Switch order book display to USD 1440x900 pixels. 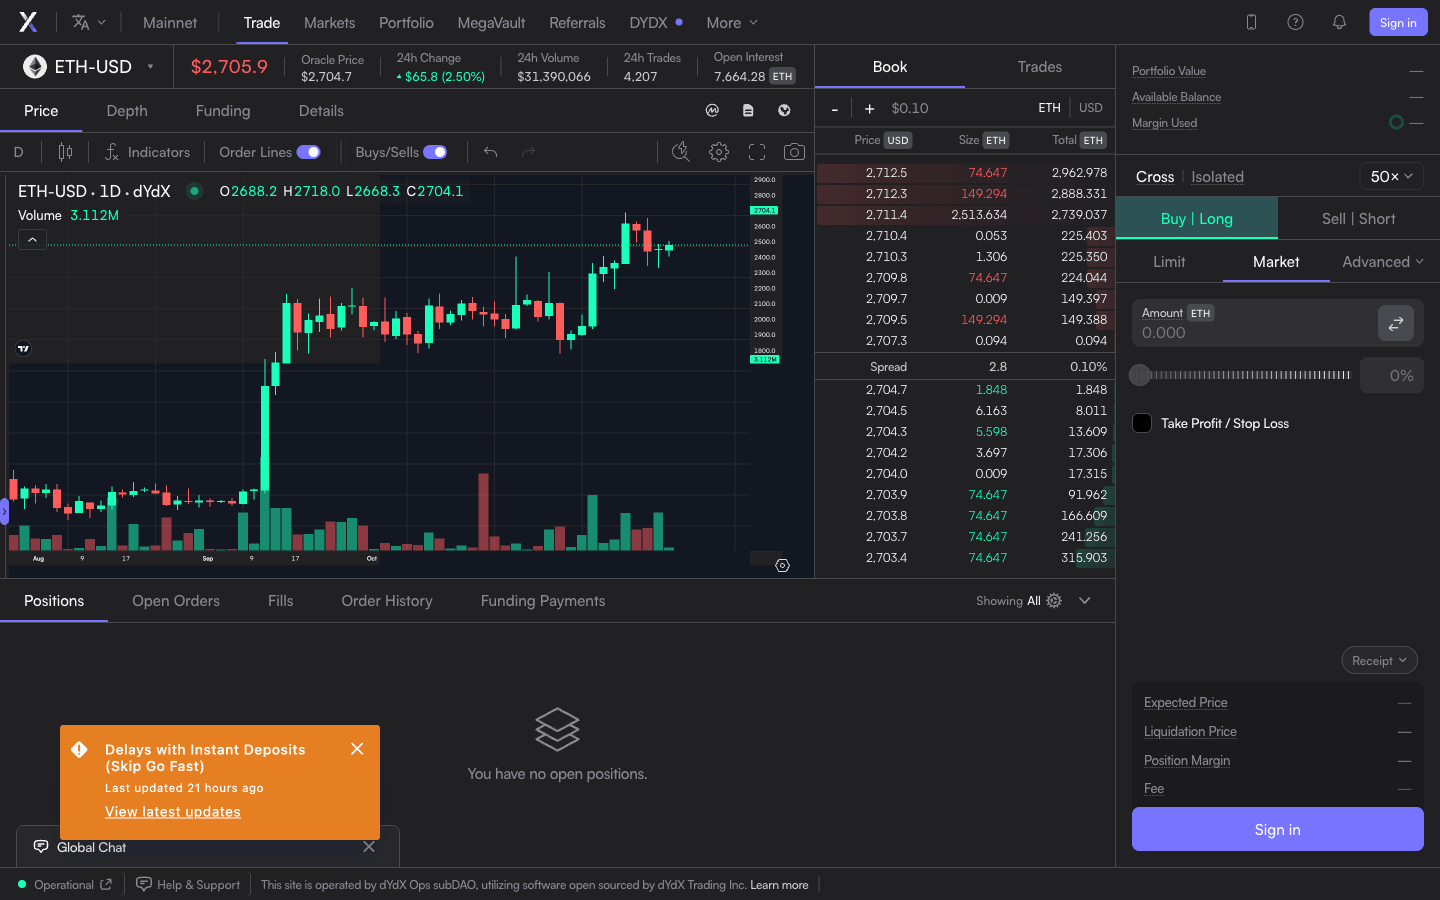(x=1091, y=108)
